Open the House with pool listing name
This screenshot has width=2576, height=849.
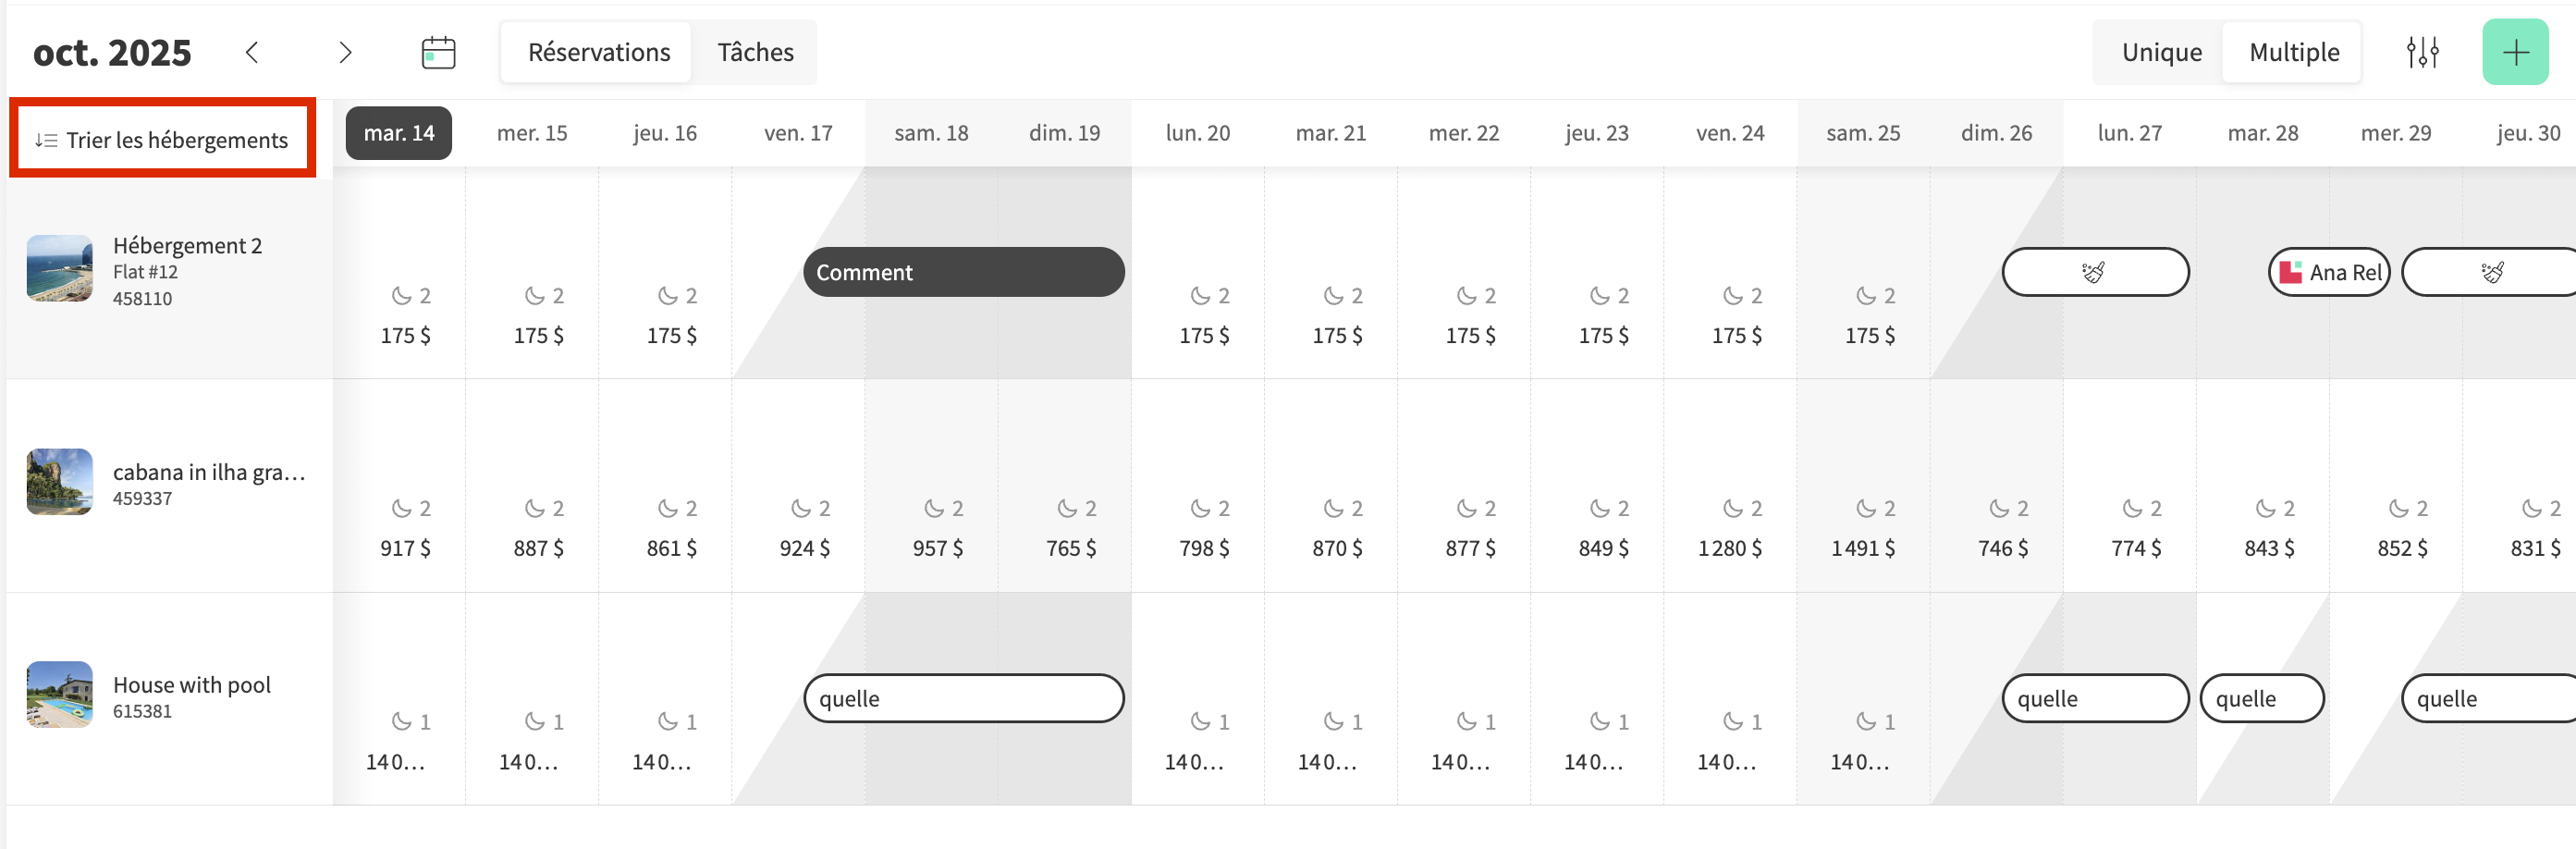coord(192,685)
